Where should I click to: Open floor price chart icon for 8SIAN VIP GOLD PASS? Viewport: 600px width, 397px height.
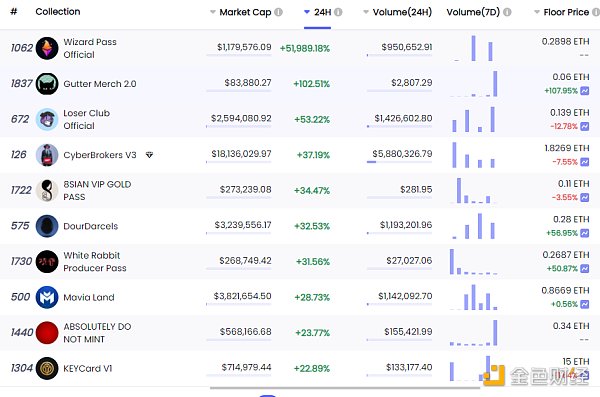[x=585, y=198]
